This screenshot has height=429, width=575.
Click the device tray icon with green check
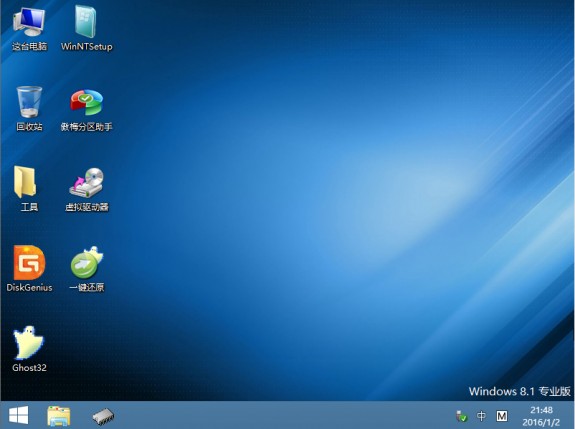[461, 416]
